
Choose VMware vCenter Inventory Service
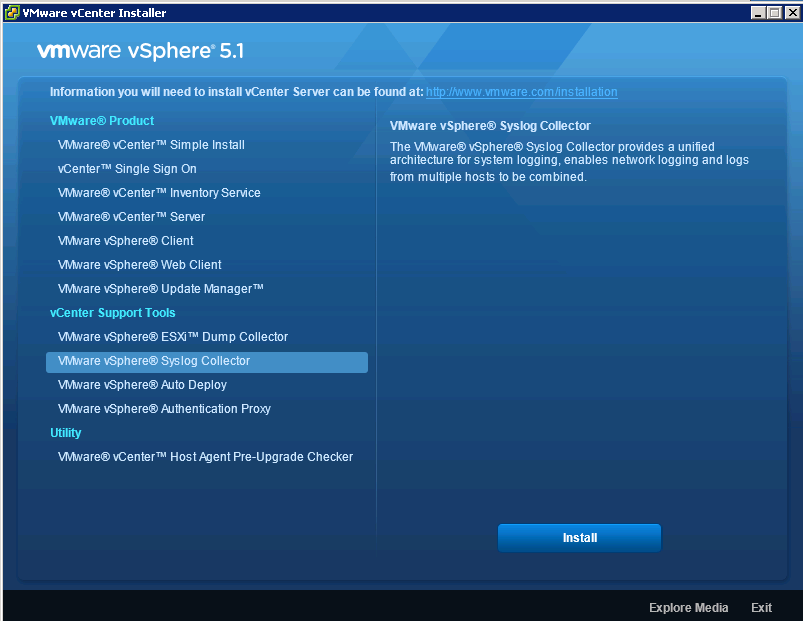[159, 193]
